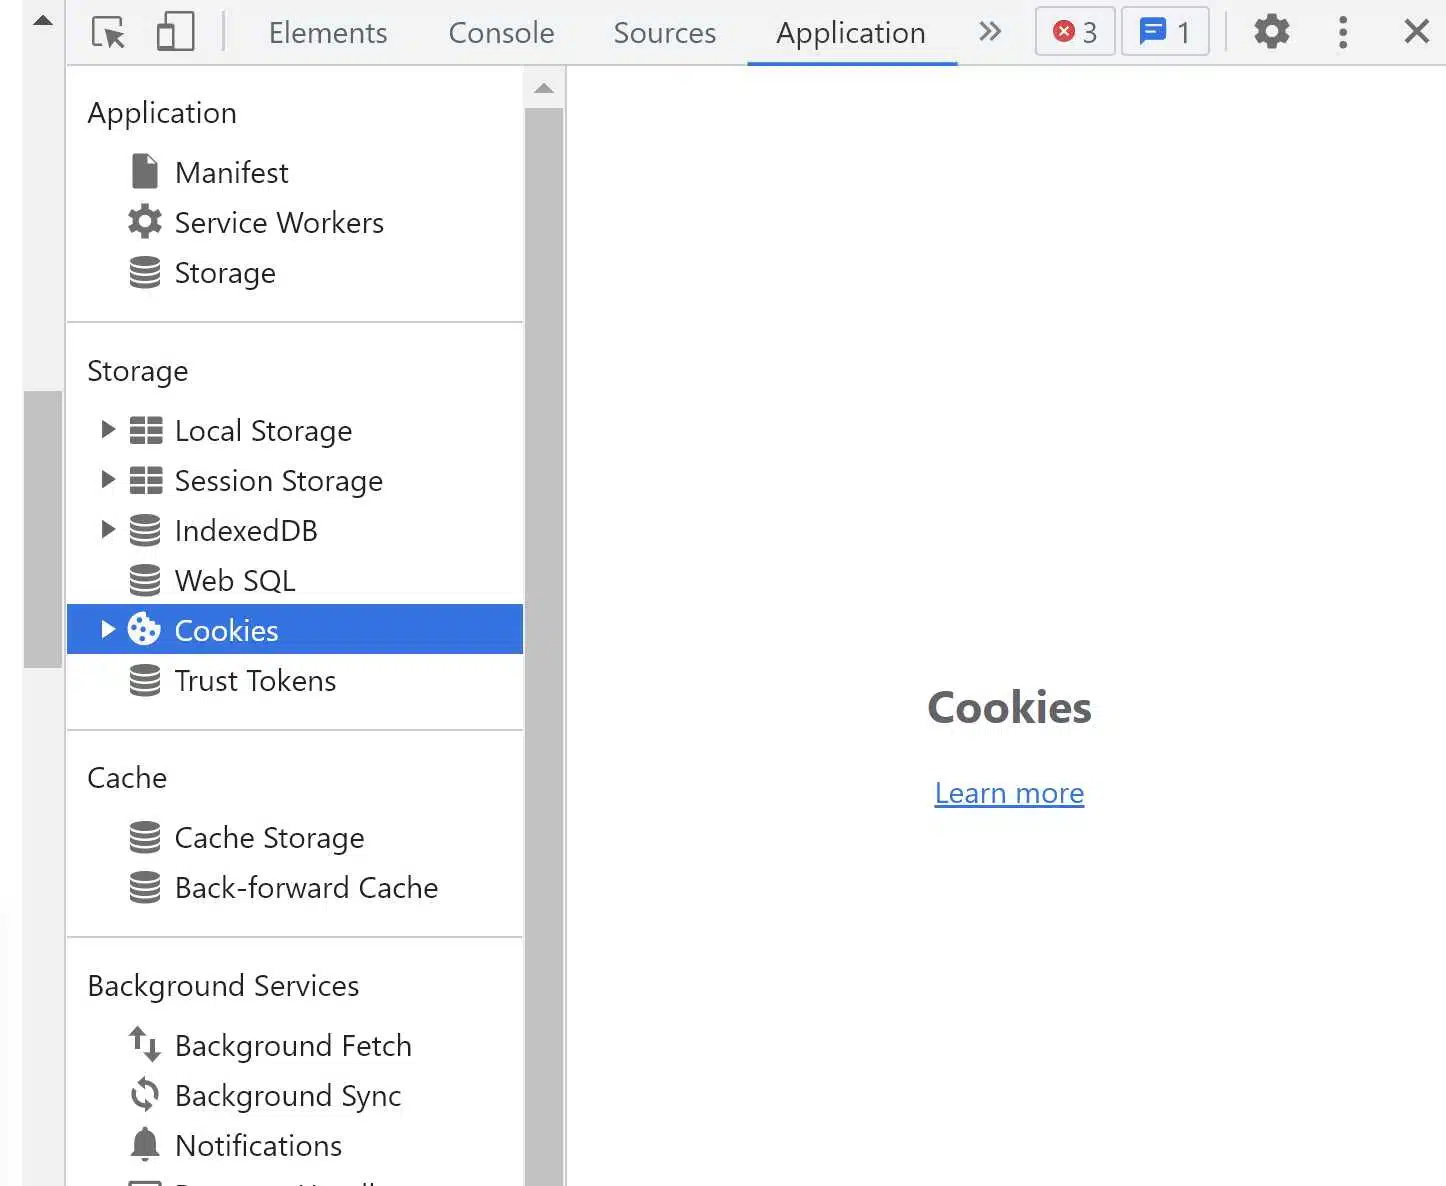Expand the Local Storage tree
1446x1186 pixels.
(108, 429)
